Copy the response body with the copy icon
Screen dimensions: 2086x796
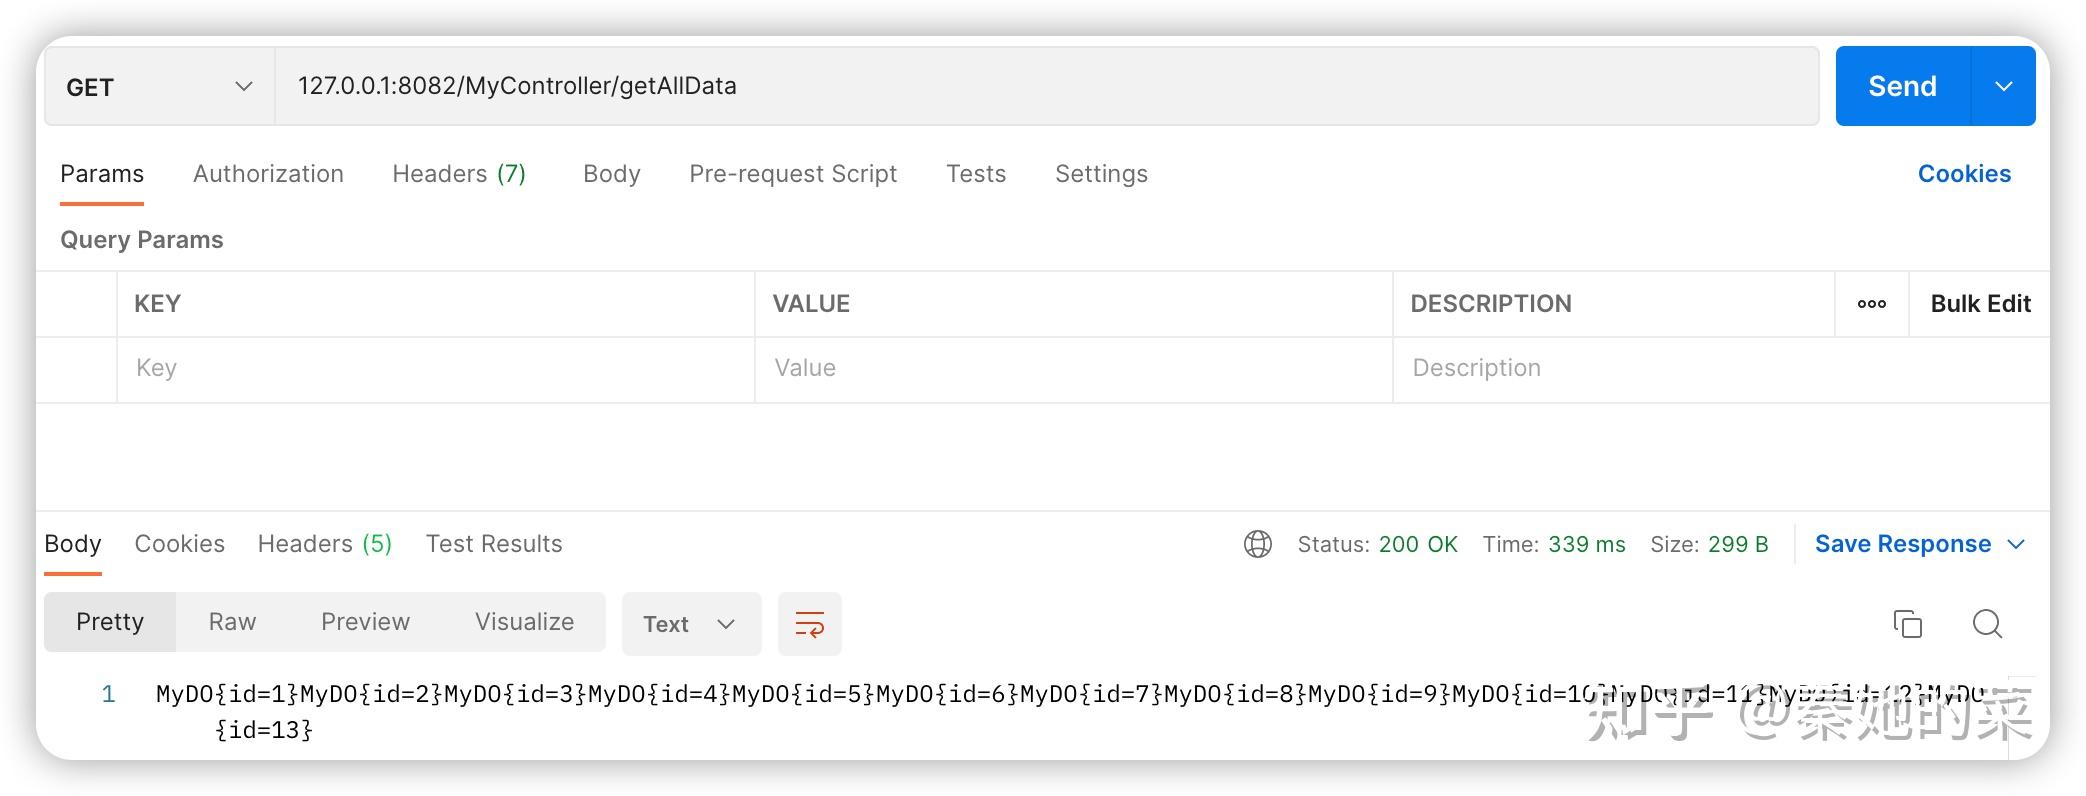coord(1907,624)
